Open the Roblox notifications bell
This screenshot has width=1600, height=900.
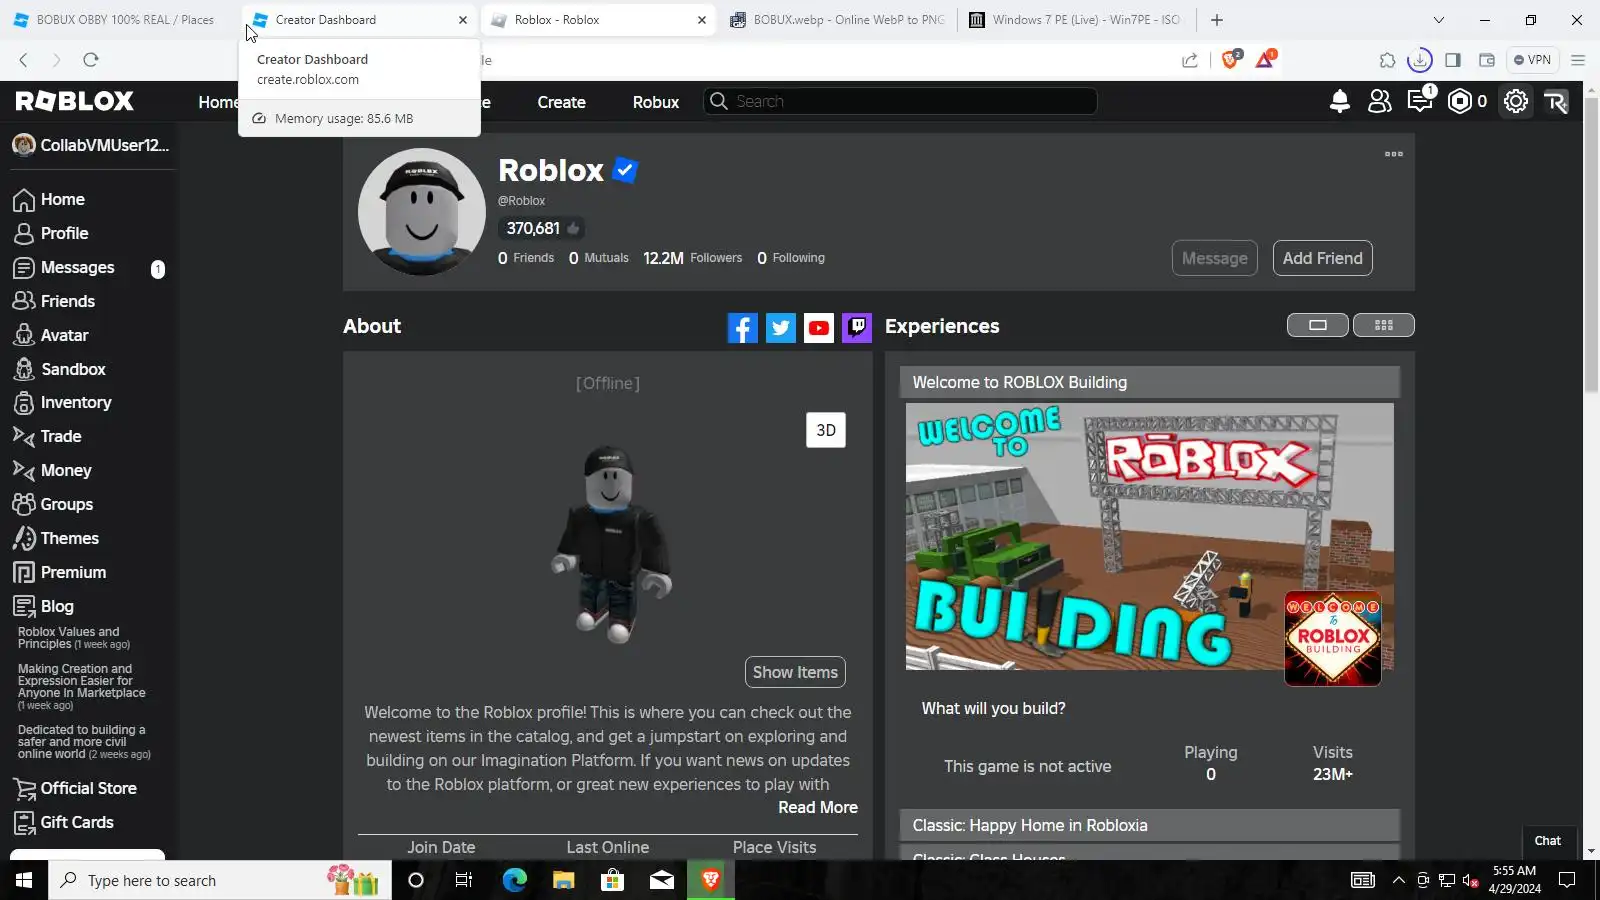pos(1340,101)
